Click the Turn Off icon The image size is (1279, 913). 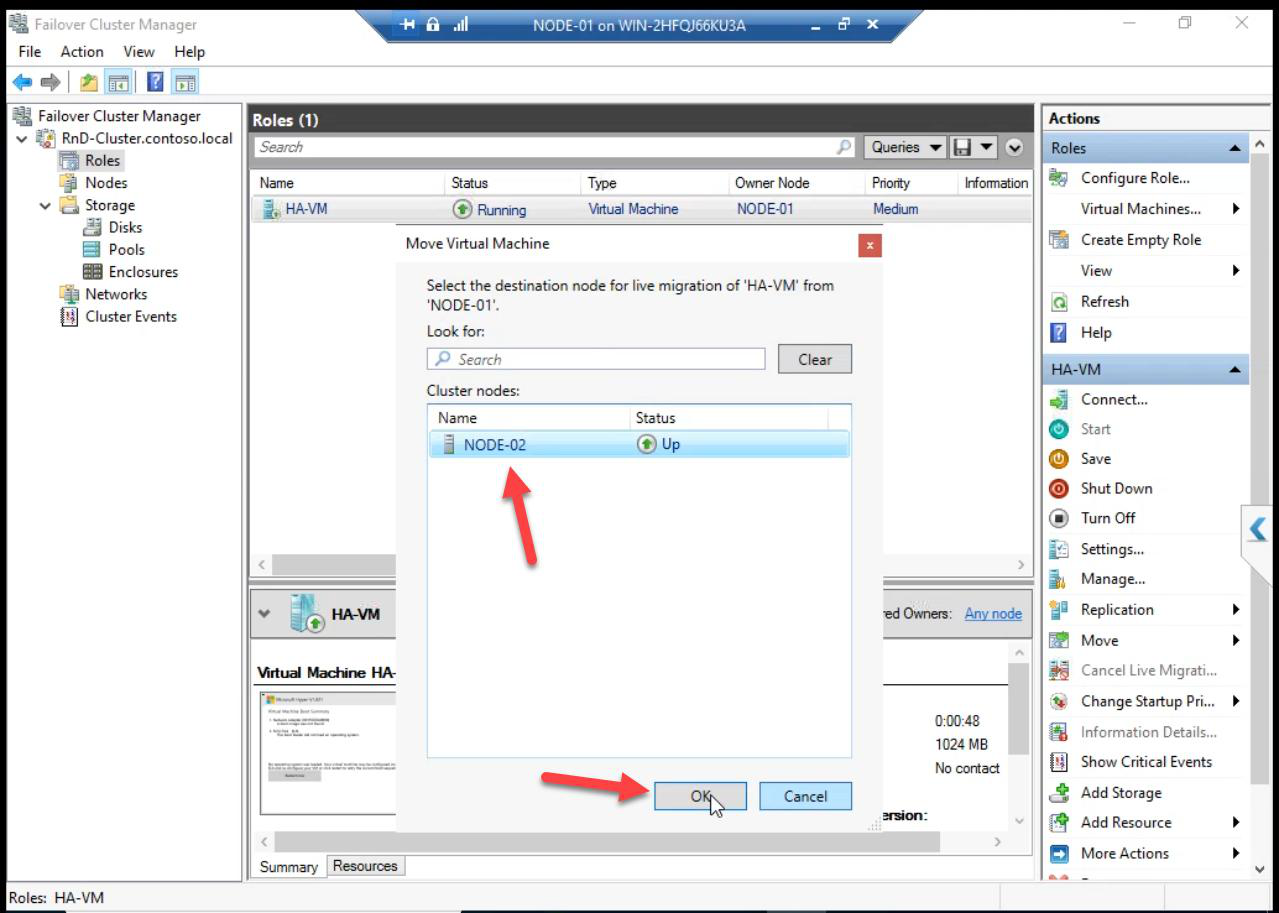tap(1059, 518)
